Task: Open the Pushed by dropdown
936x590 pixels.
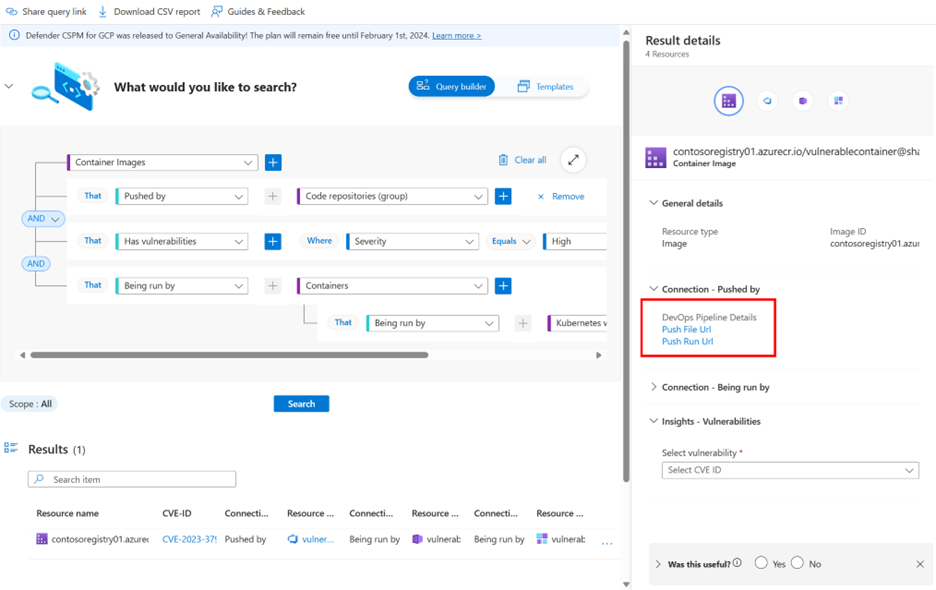Action: [x=181, y=196]
